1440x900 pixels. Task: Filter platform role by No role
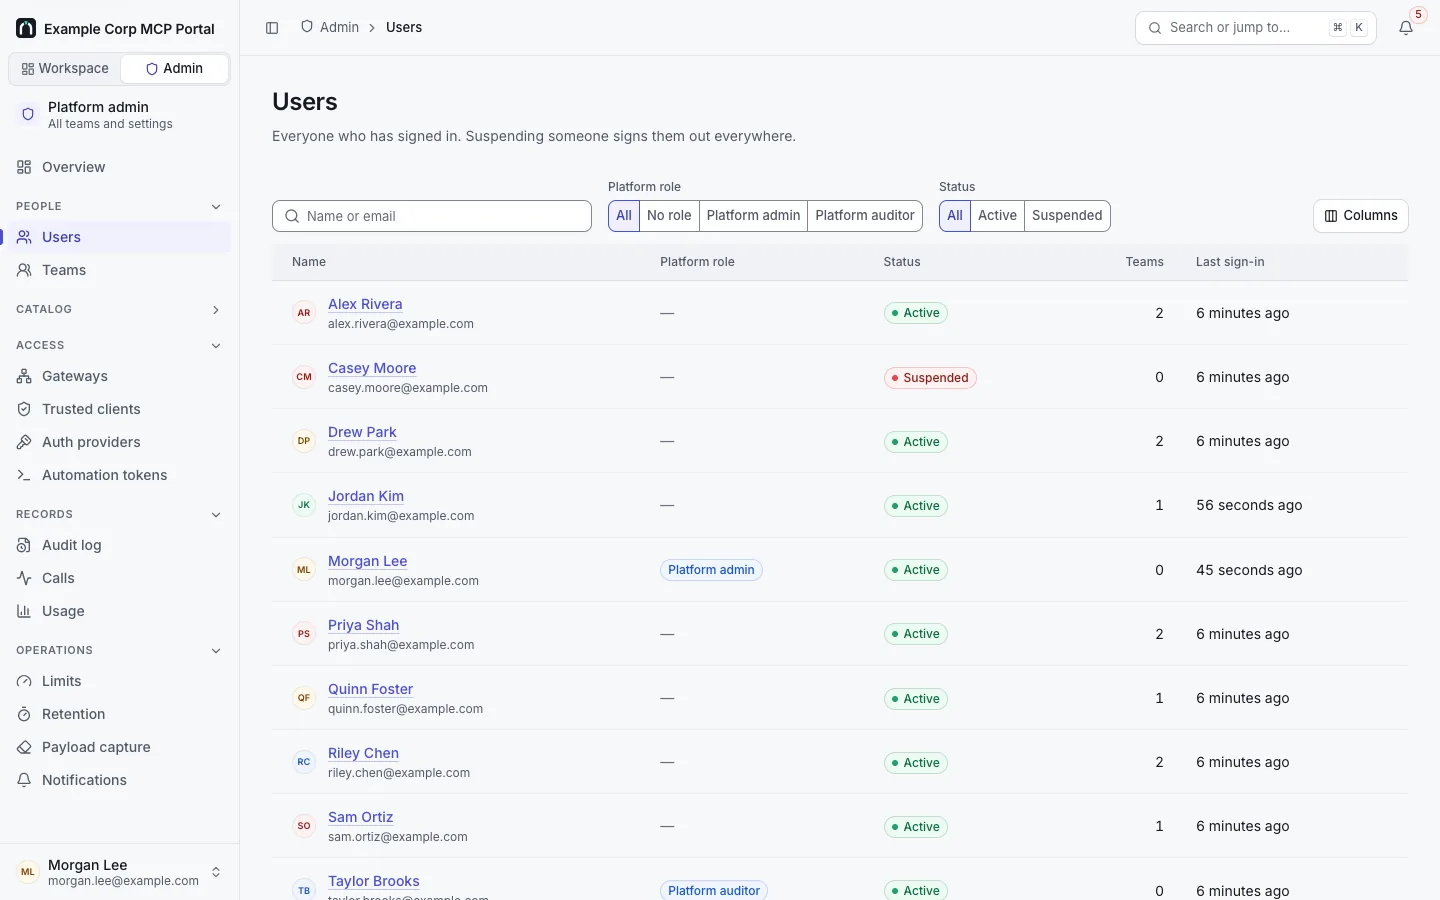click(x=669, y=216)
